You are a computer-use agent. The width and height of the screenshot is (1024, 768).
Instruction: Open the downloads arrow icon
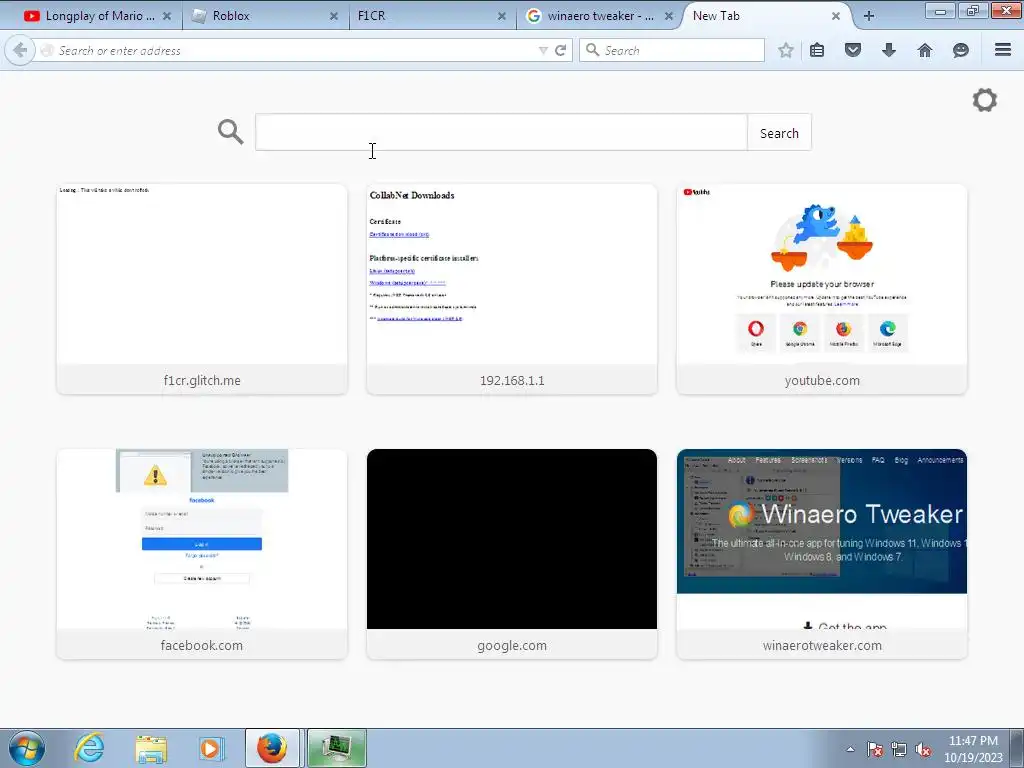pos(889,50)
